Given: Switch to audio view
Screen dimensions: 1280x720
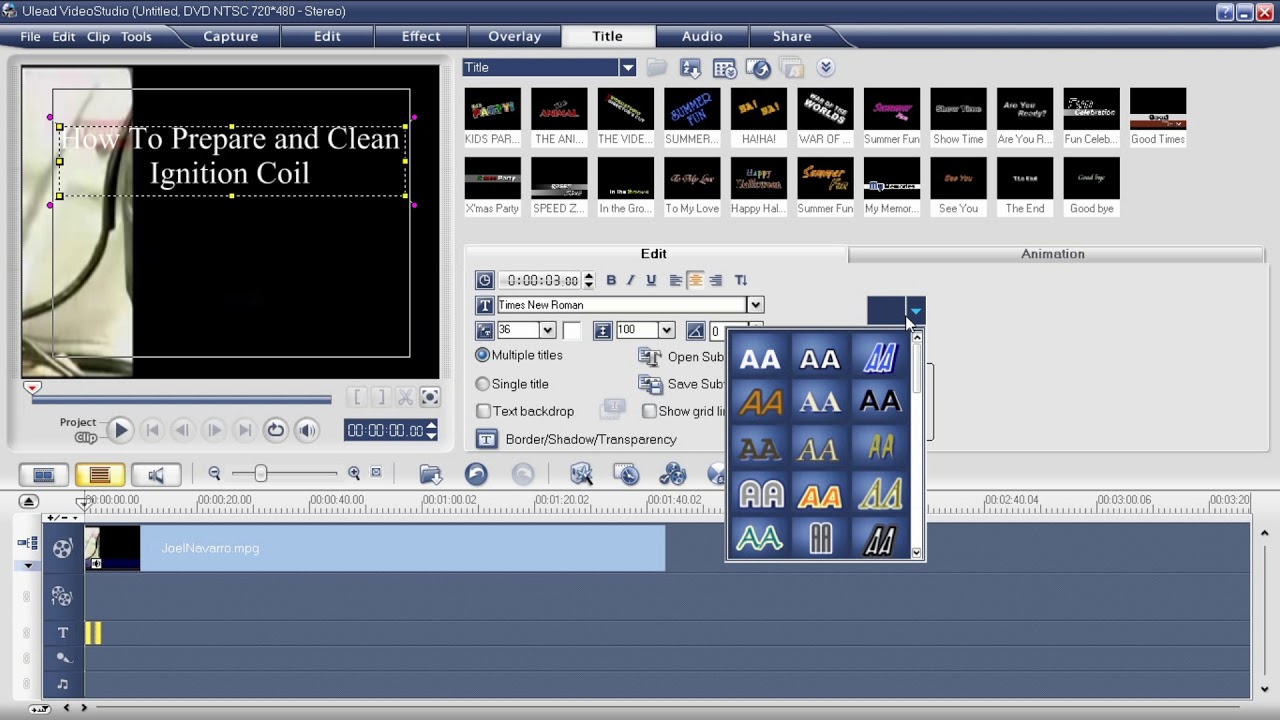Looking at the screenshot, I should [x=155, y=475].
